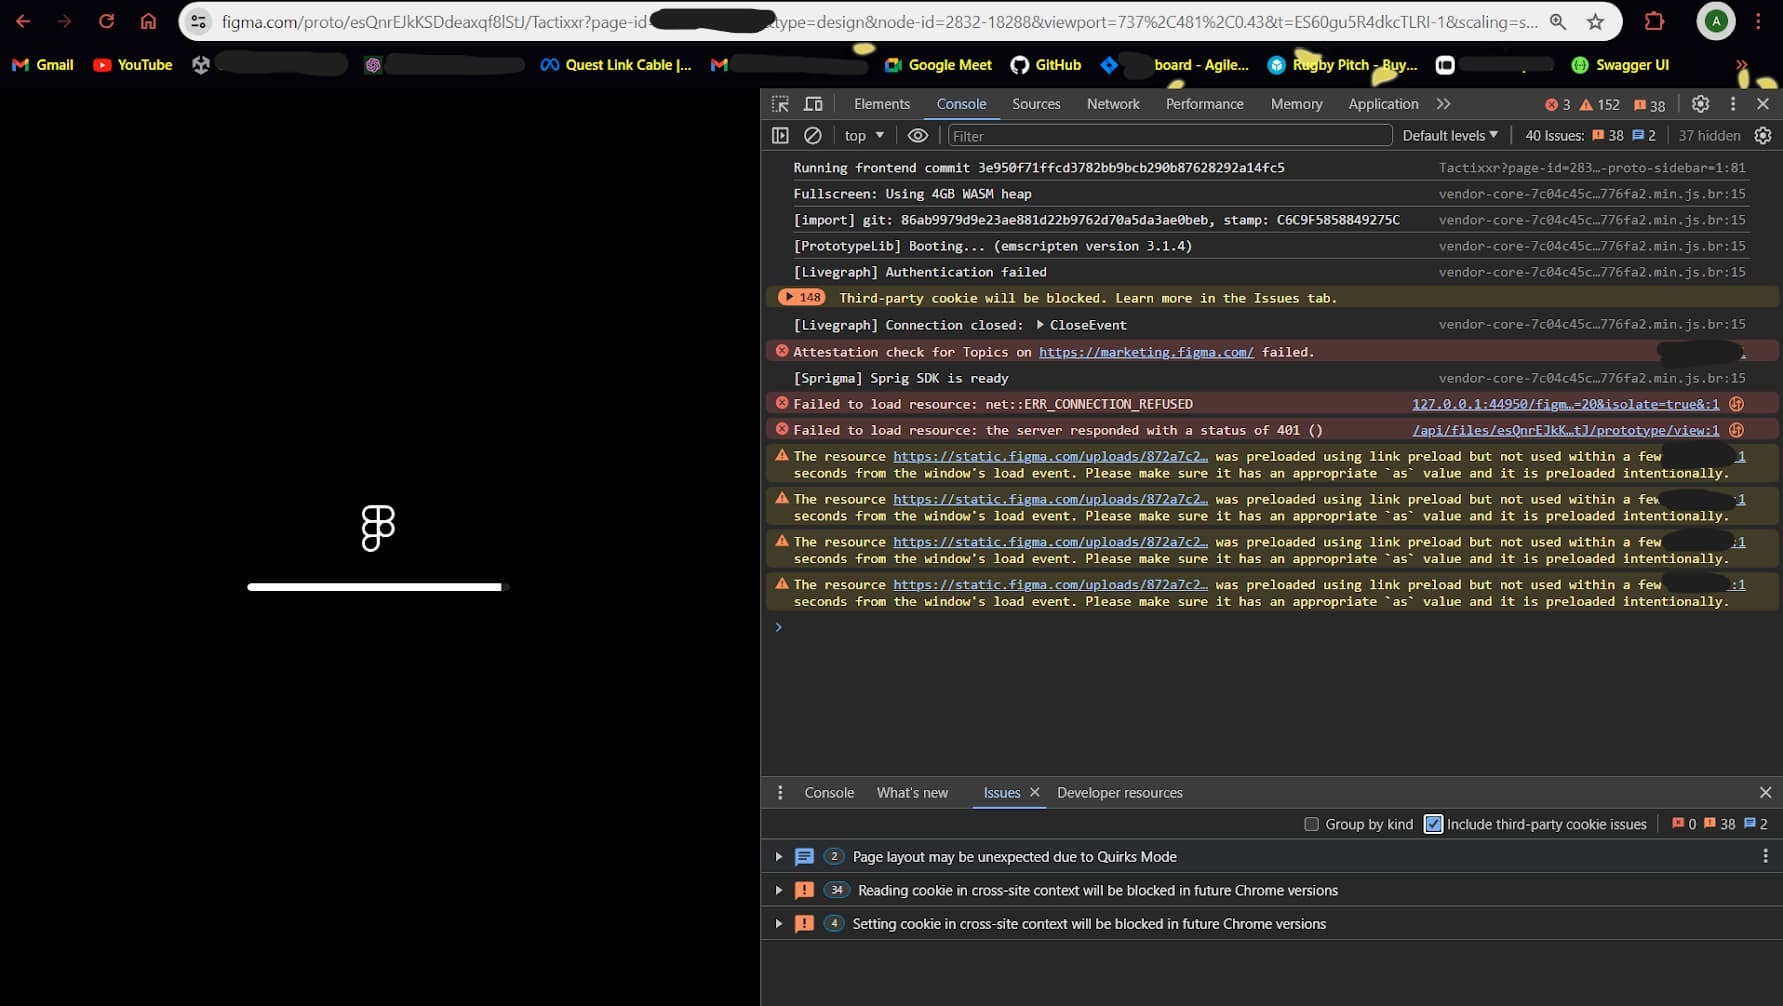The image size is (1783, 1006).
Task: Show more DevTools tabs chevron
Action: [x=1443, y=104]
